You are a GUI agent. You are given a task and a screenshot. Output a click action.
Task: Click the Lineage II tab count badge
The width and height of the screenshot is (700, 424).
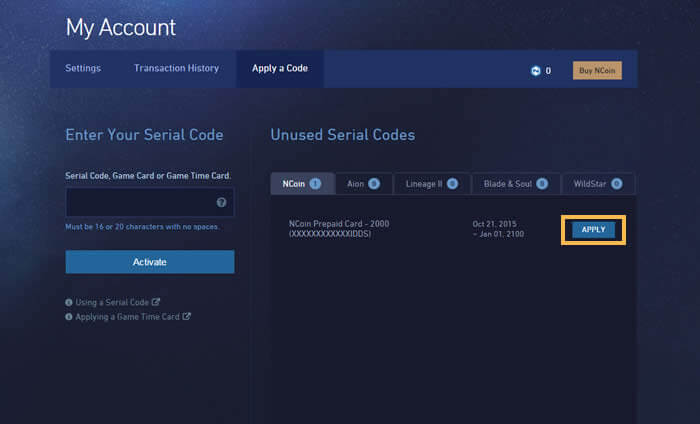(x=452, y=183)
